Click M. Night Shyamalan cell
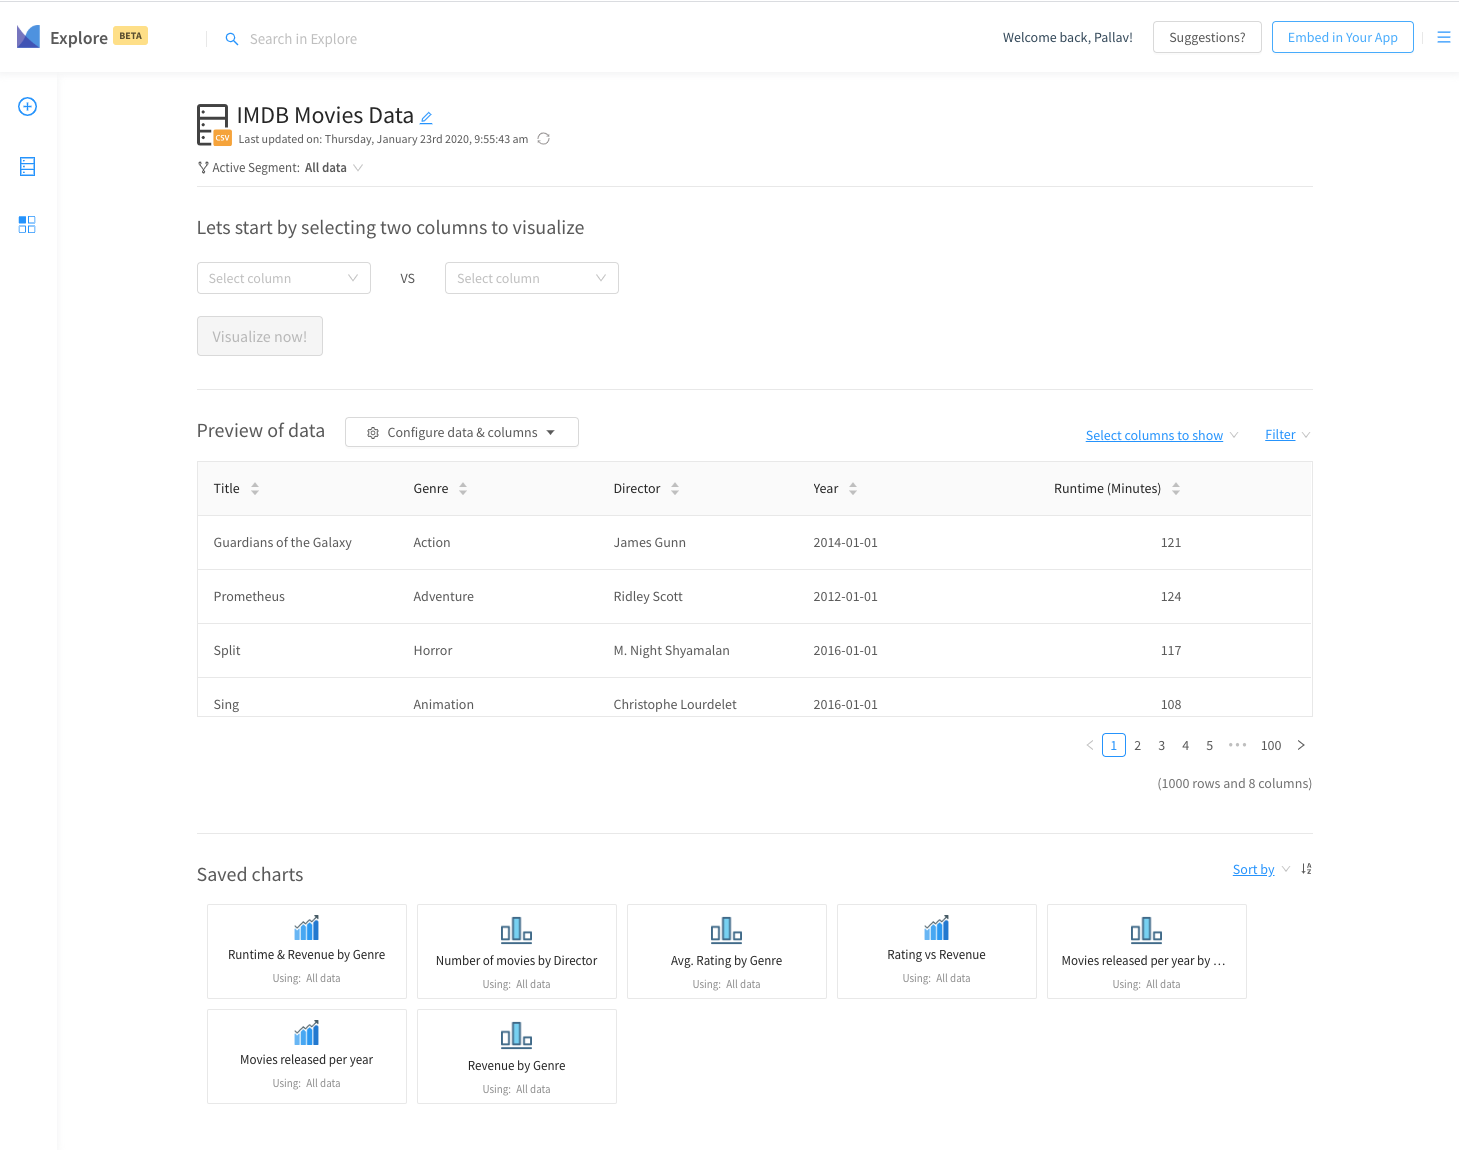The image size is (1459, 1150). [x=672, y=650]
